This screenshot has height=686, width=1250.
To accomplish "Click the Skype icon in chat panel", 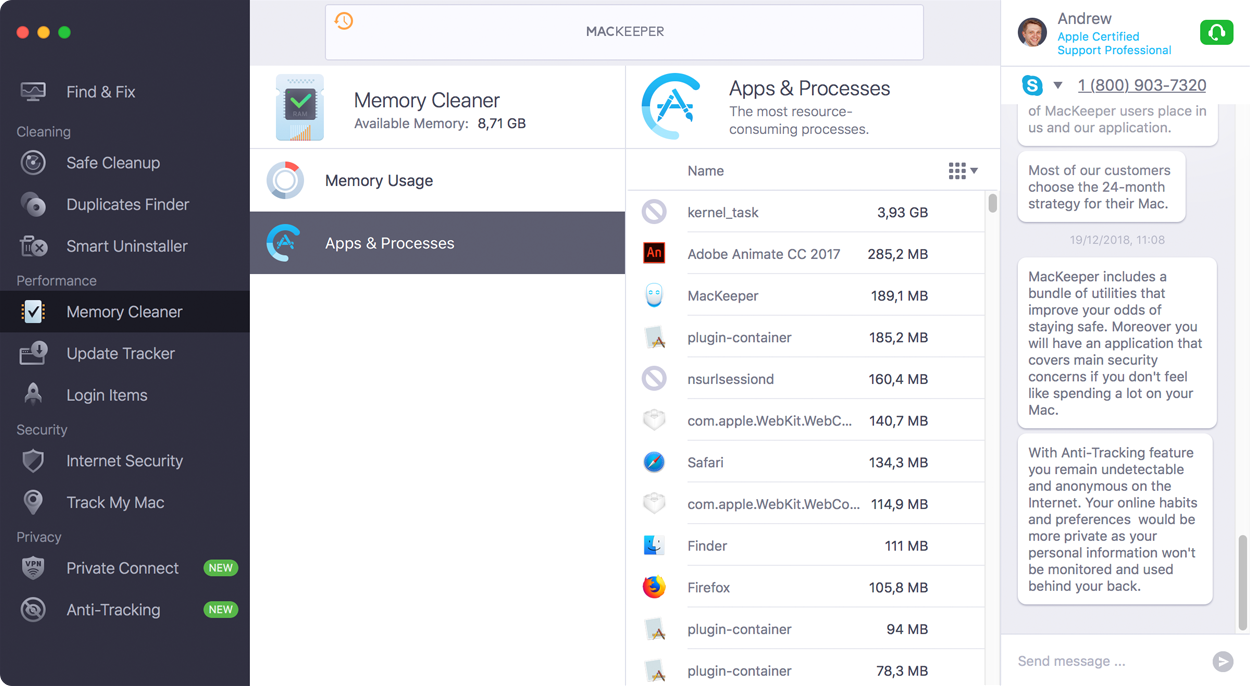I will point(1032,85).
